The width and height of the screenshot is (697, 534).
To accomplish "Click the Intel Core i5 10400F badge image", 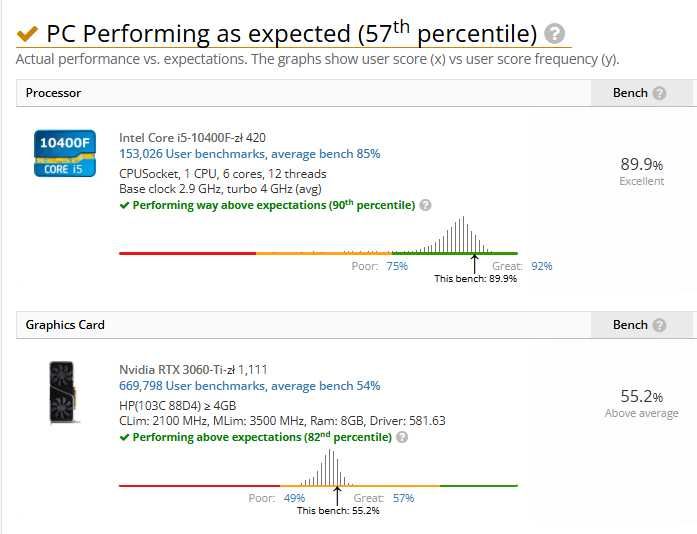I will click(64, 153).
